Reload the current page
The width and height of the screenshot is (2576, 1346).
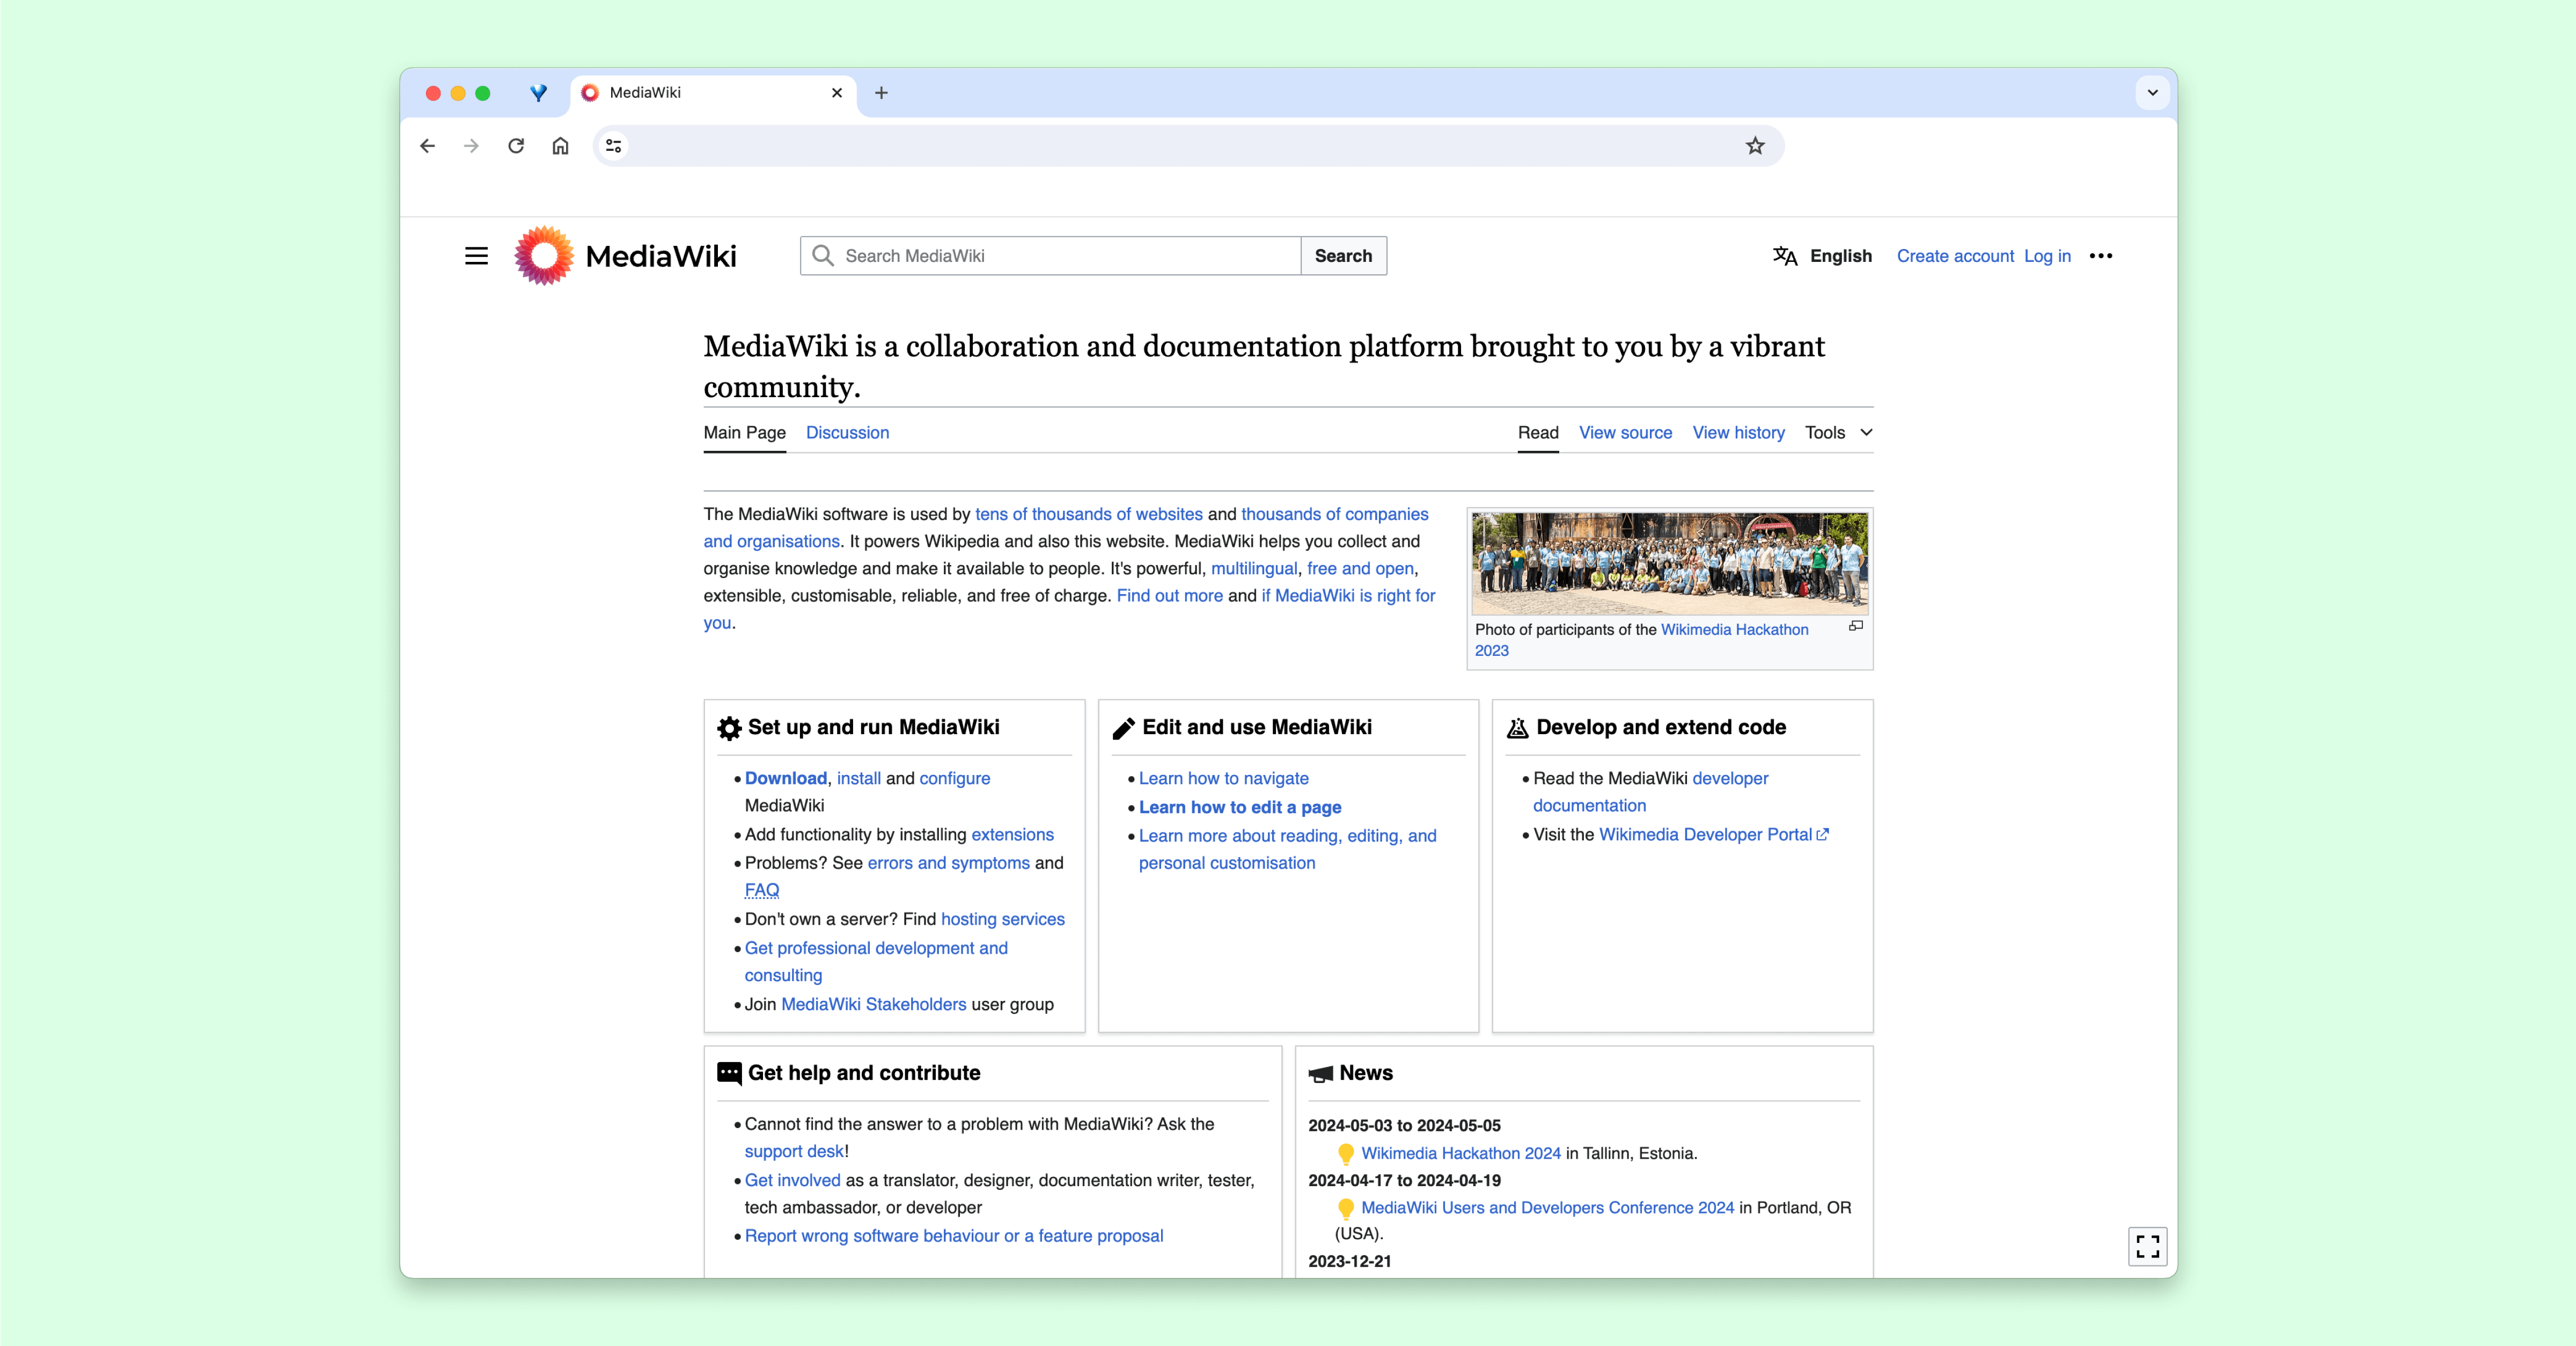tap(516, 145)
